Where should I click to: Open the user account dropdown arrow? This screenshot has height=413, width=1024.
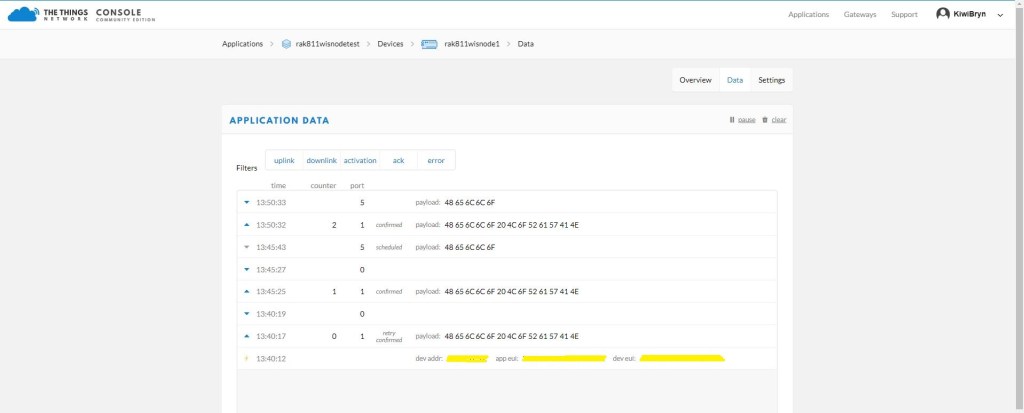1000,15
